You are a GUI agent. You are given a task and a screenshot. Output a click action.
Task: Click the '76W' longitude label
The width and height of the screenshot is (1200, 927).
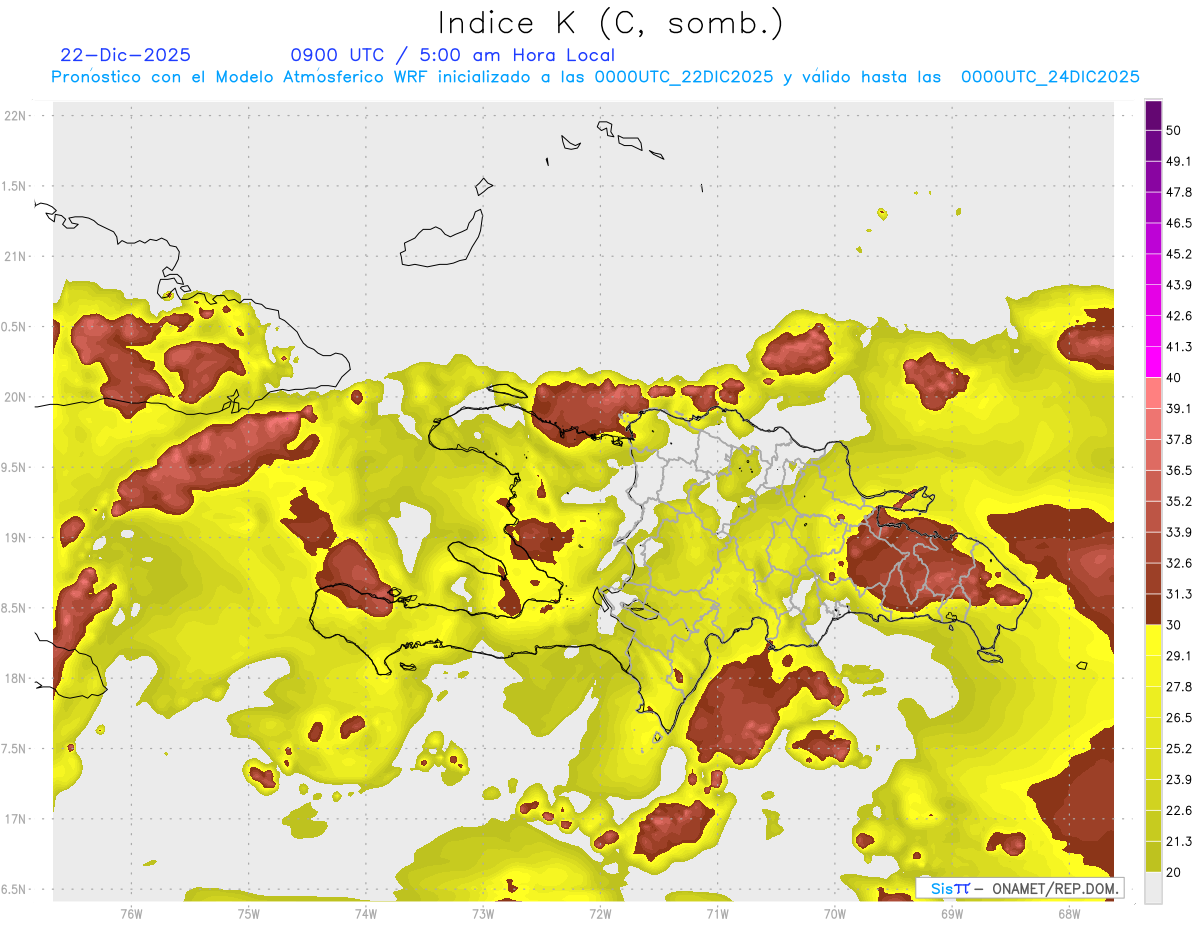(x=131, y=913)
